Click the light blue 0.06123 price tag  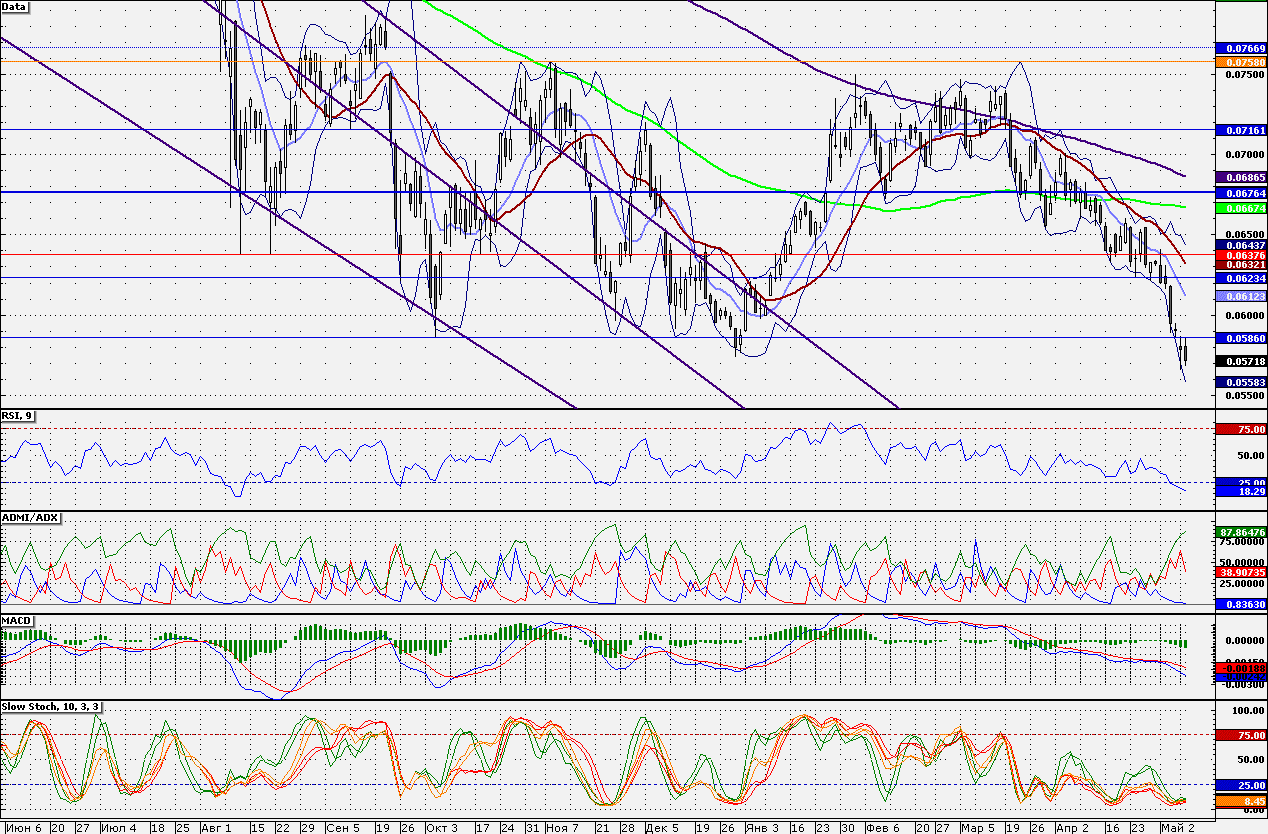coord(1239,297)
